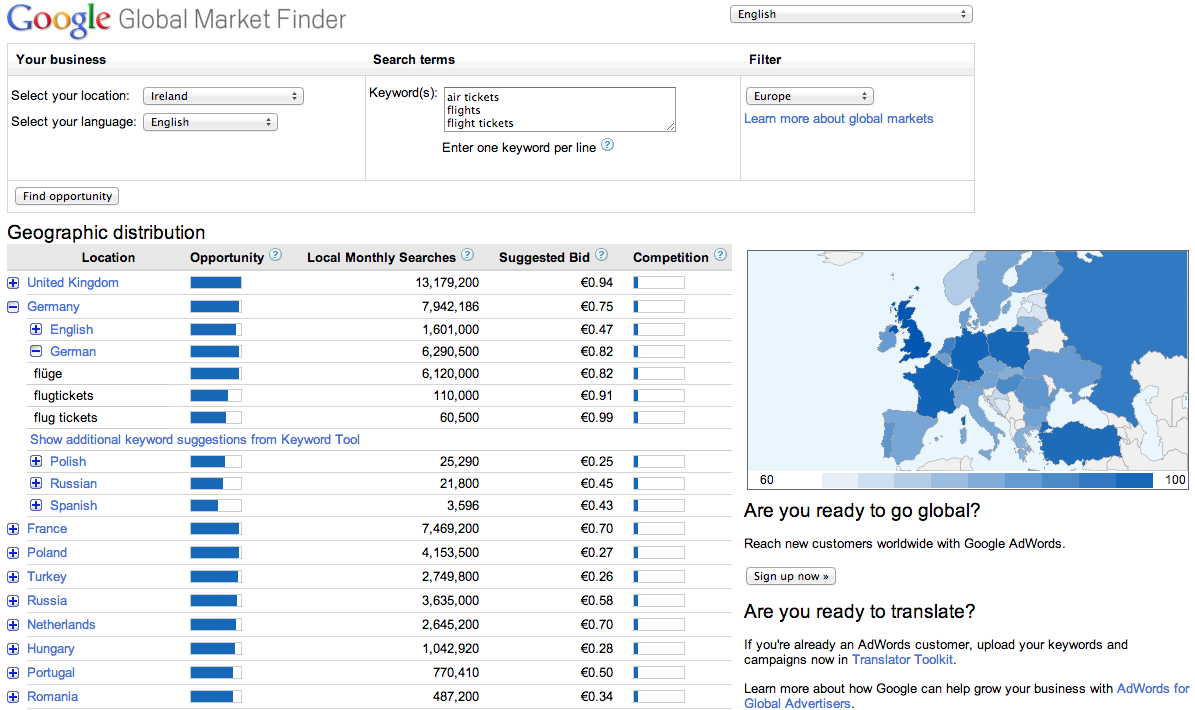This screenshot has height=710, width=1195.
Task: Open the Poland location link
Action: 47,552
